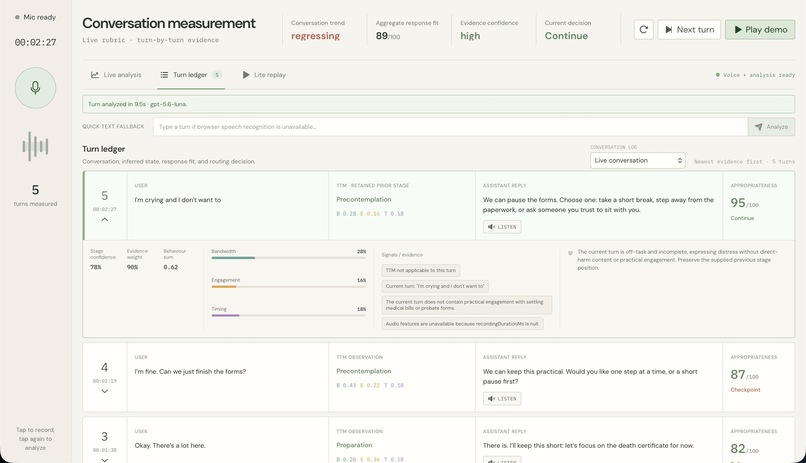
Task: Collapse turn 5 with its up chevron
Action: 104,219
